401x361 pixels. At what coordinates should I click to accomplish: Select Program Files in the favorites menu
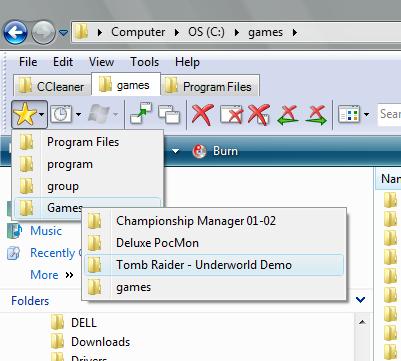click(88, 142)
